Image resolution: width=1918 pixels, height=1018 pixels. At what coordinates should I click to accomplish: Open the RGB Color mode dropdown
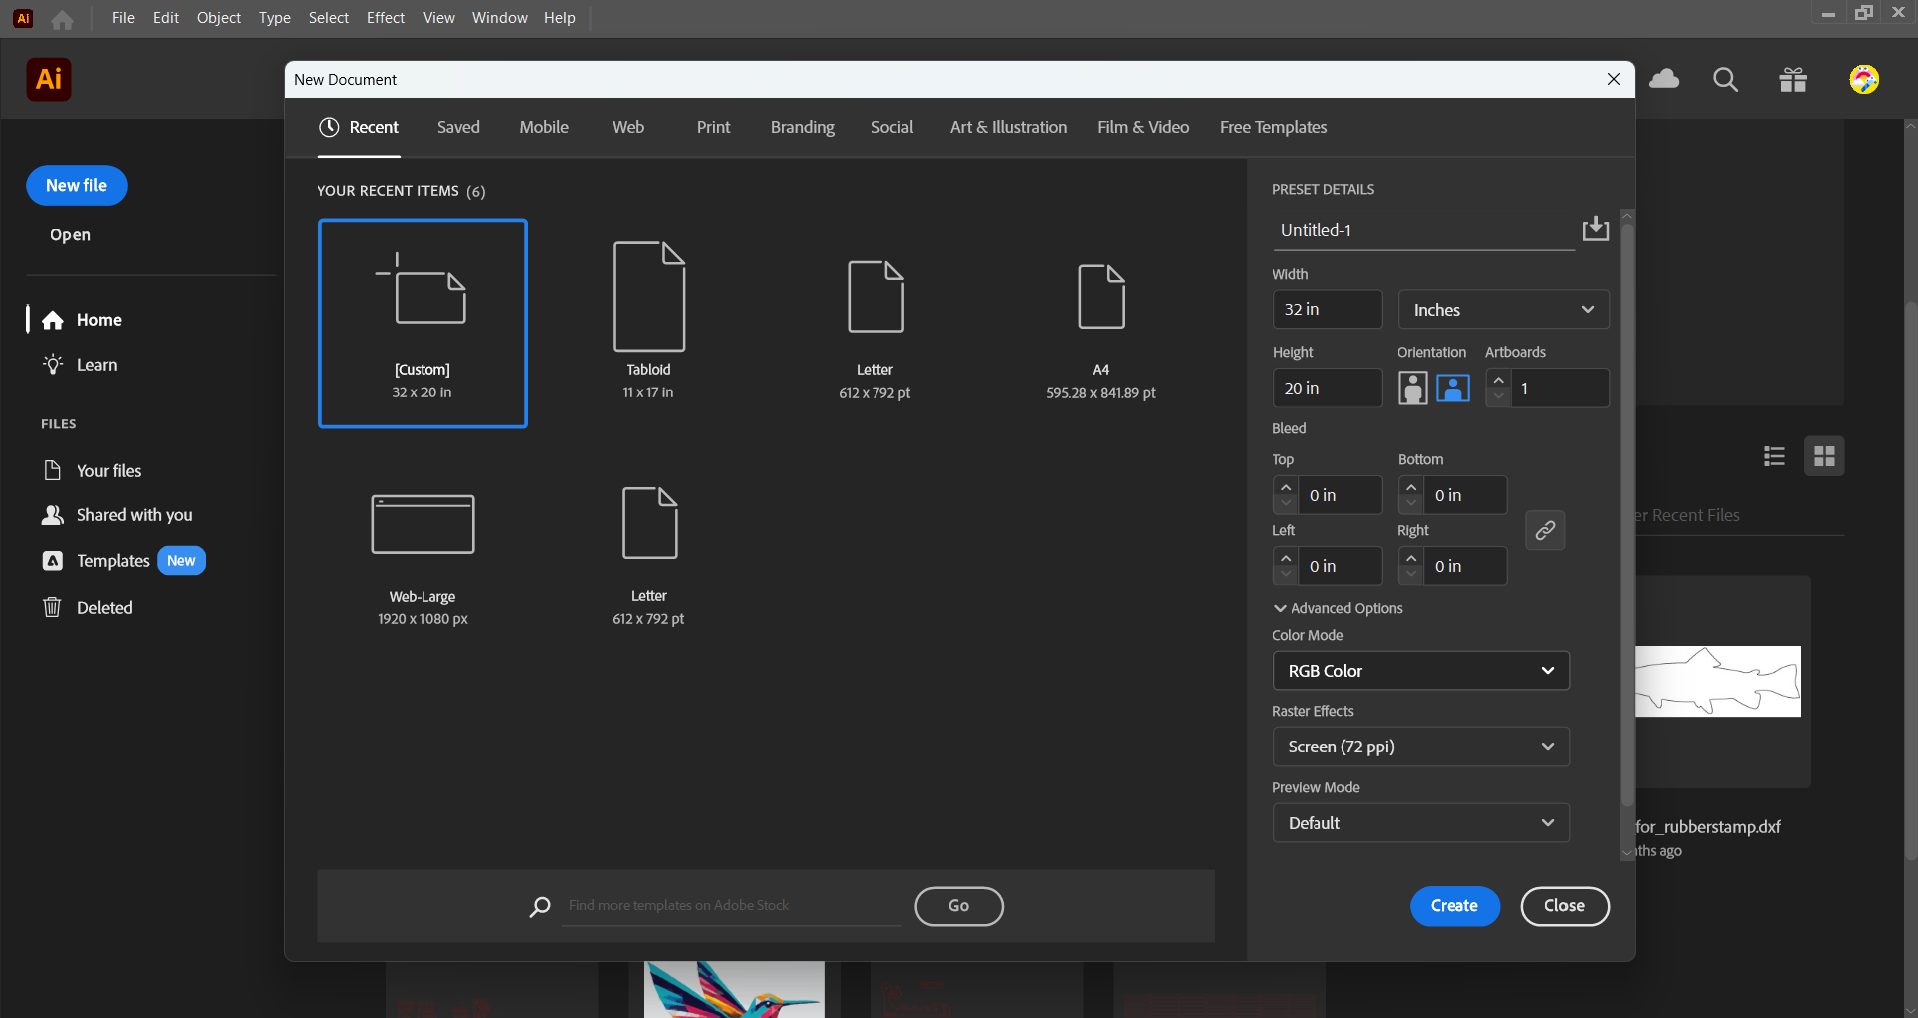pos(1421,671)
